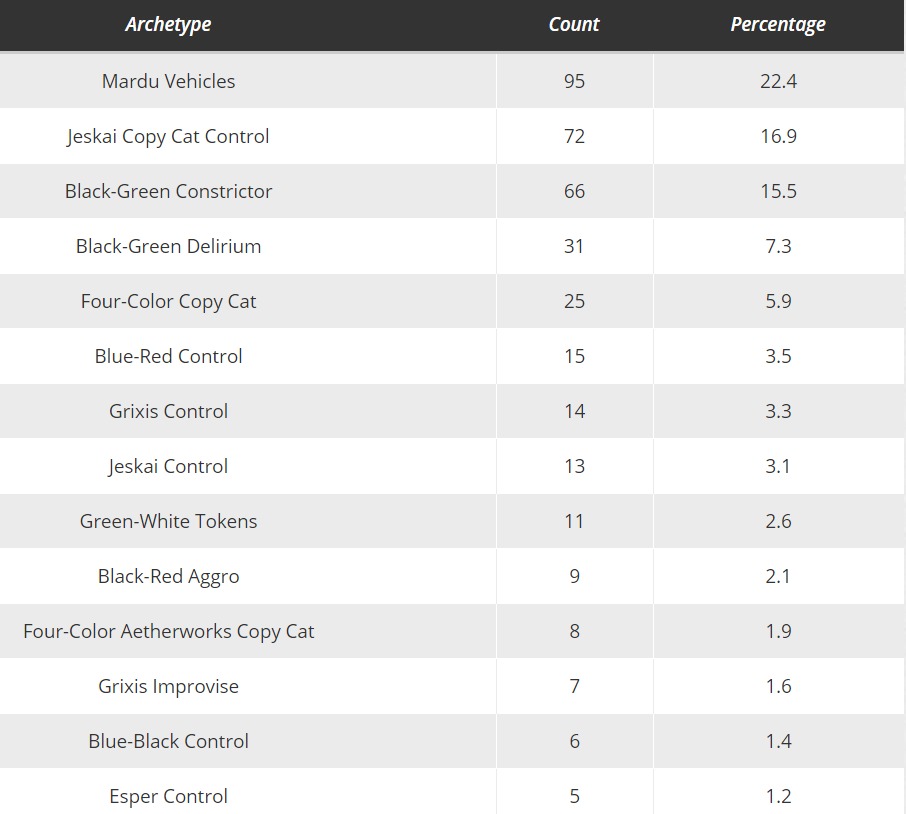This screenshot has height=814, width=906.
Task: Select the percentage value 16.9
Action: point(778,136)
